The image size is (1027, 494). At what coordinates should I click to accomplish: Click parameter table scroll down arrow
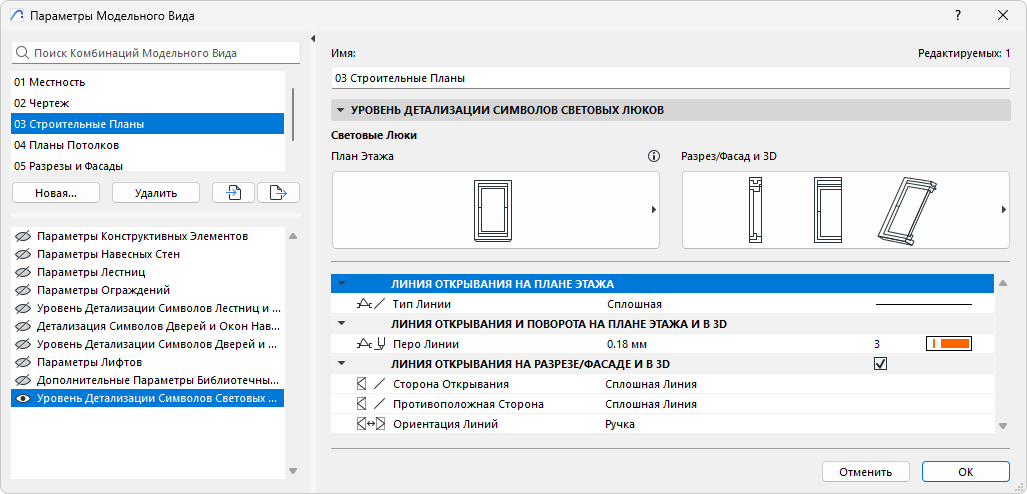[1002, 426]
